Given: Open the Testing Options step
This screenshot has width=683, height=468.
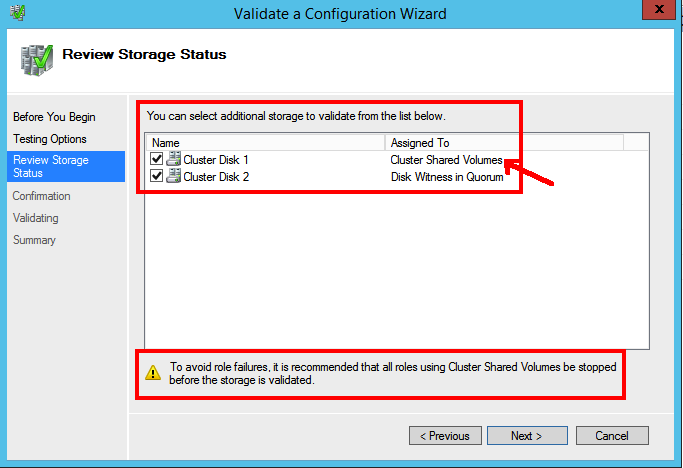Looking at the screenshot, I should (x=50, y=139).
